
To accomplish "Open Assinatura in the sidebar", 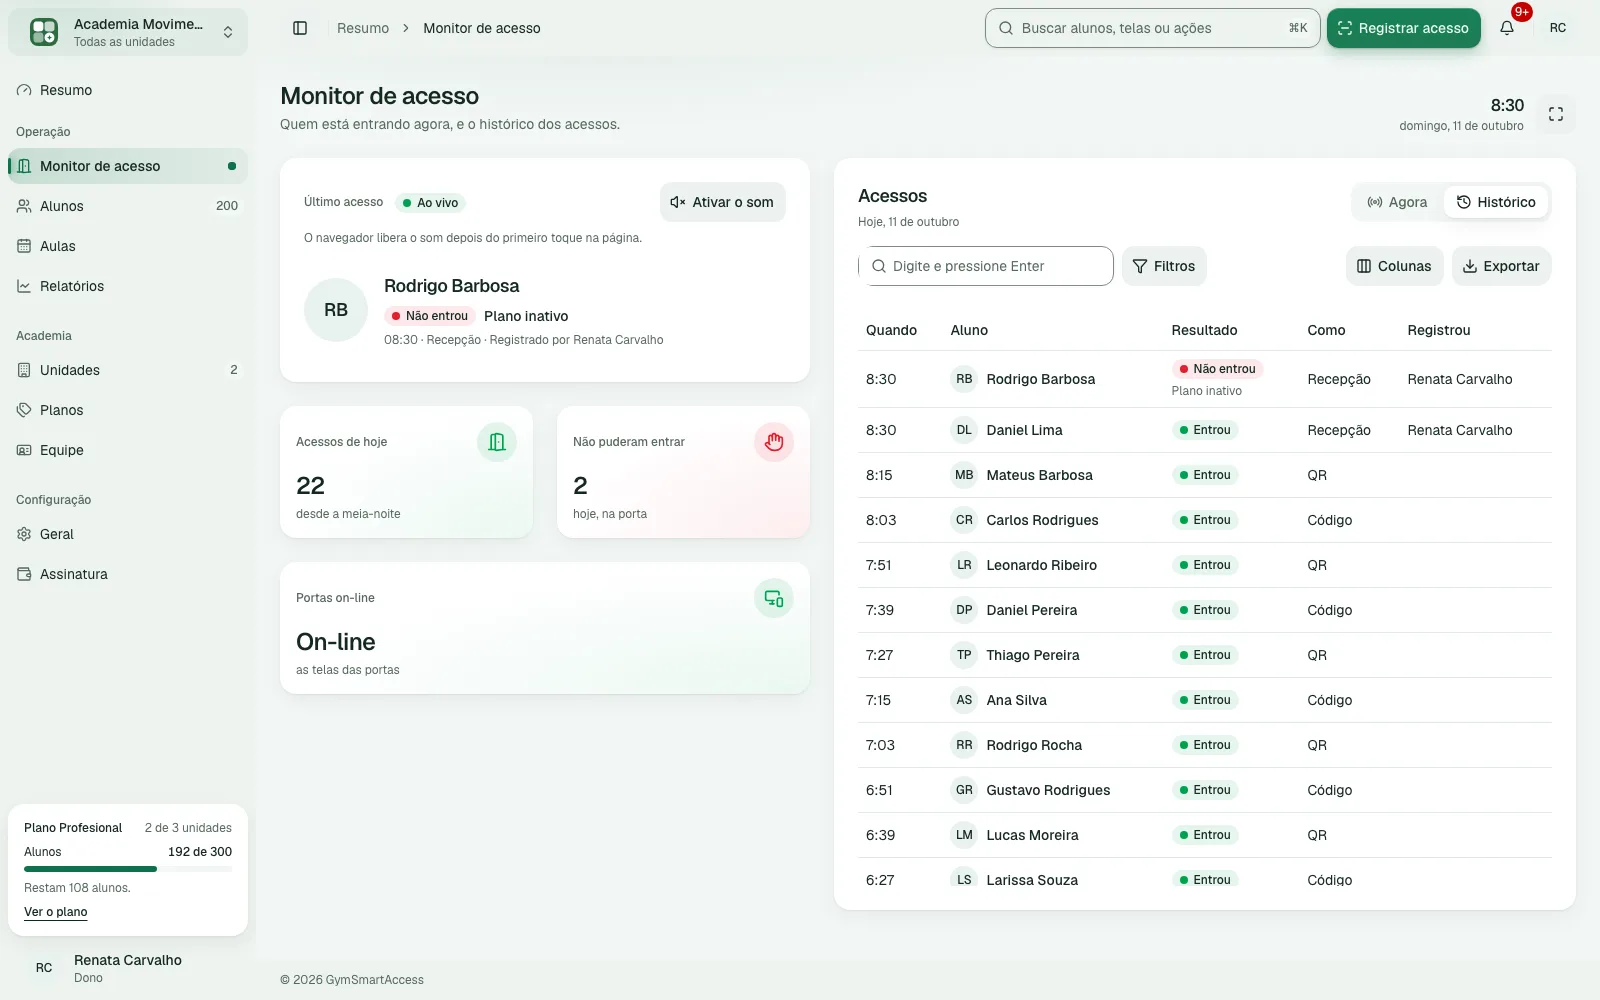I will coord(128,574).
